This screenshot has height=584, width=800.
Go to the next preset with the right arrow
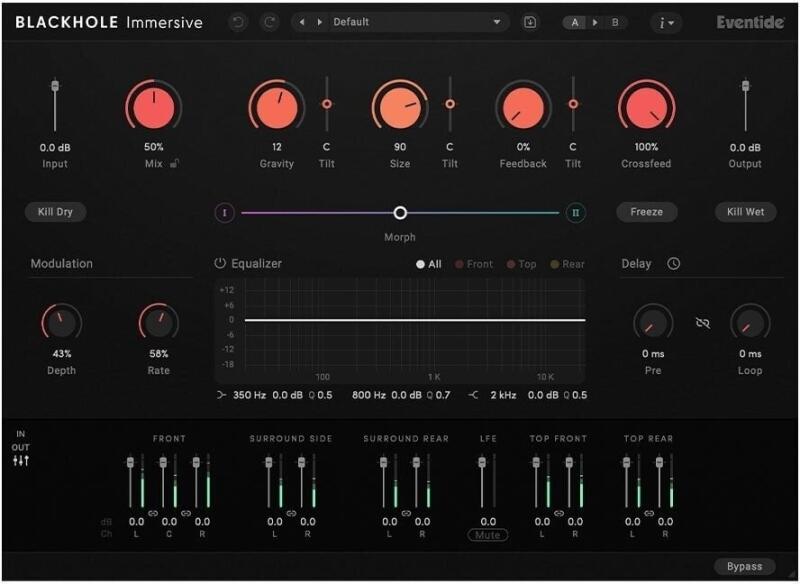320,22
